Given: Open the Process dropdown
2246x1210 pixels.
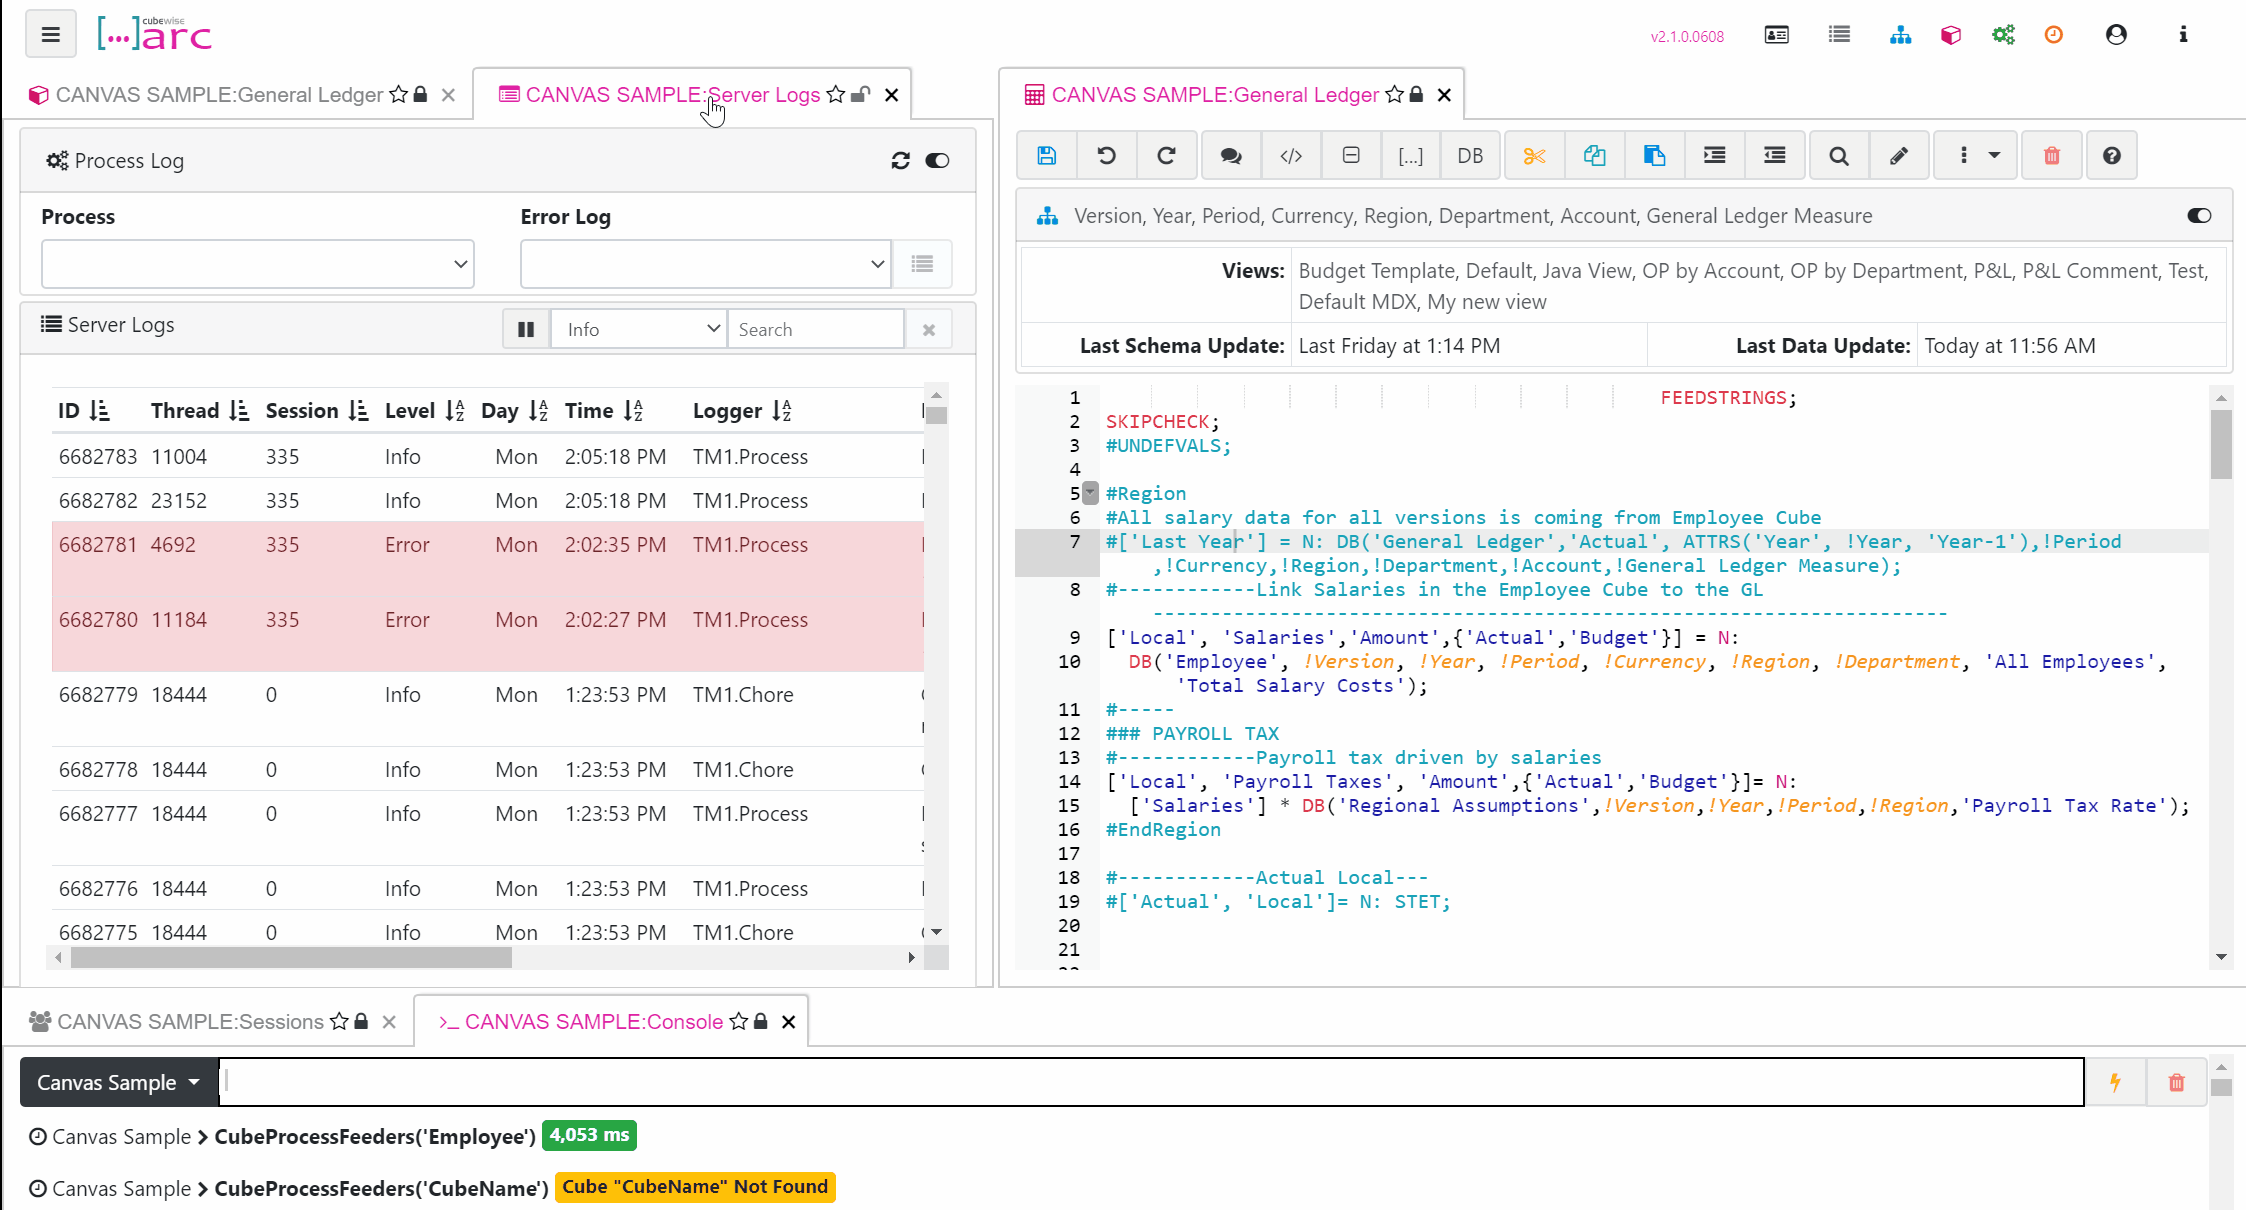Looking at the screenshot, I should click(x=257, y=264).
